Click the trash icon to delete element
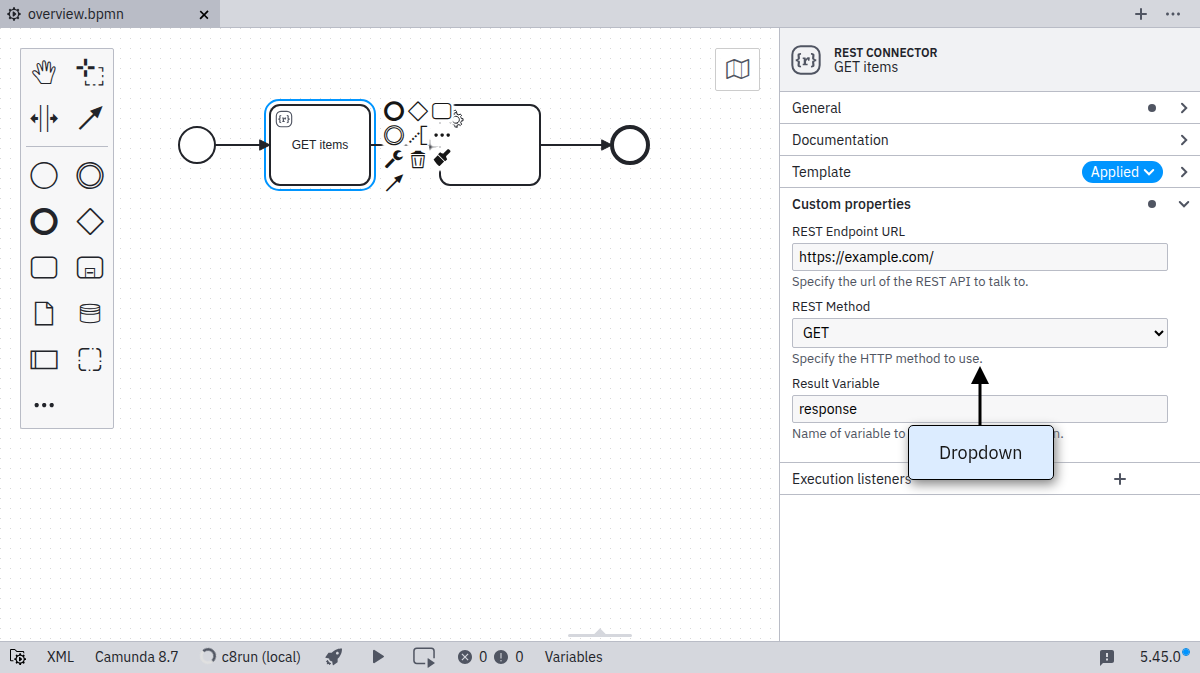1200x673 pixels. pos(418,159)
